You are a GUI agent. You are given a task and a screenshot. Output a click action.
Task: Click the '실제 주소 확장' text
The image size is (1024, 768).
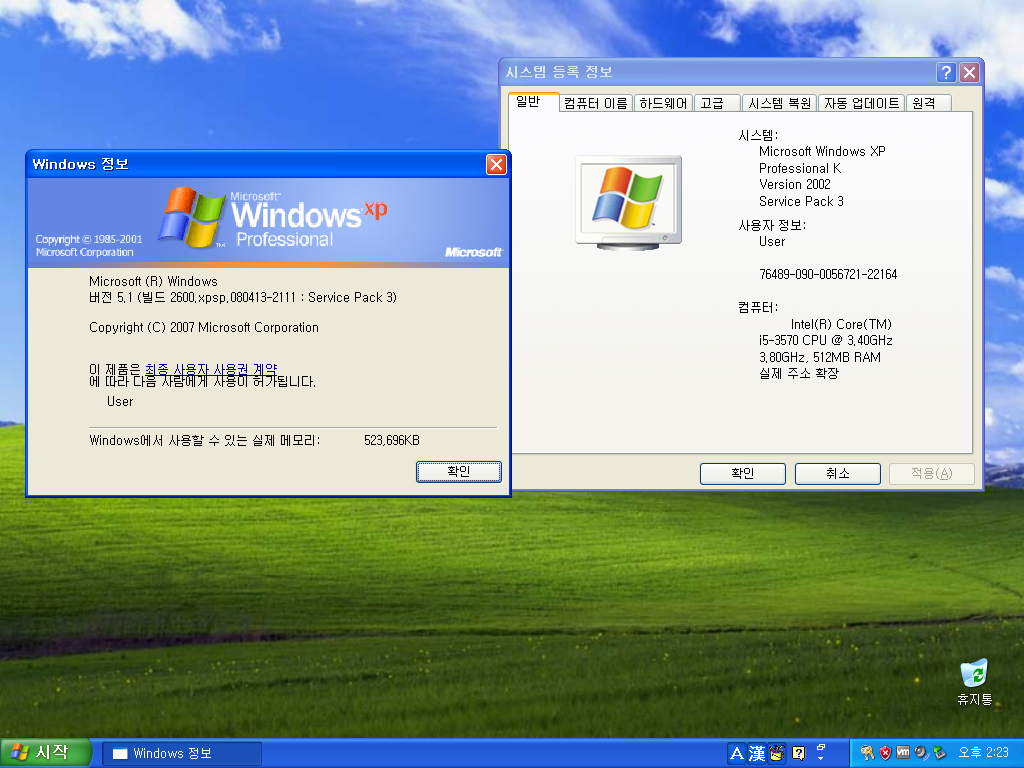[799, 374]
